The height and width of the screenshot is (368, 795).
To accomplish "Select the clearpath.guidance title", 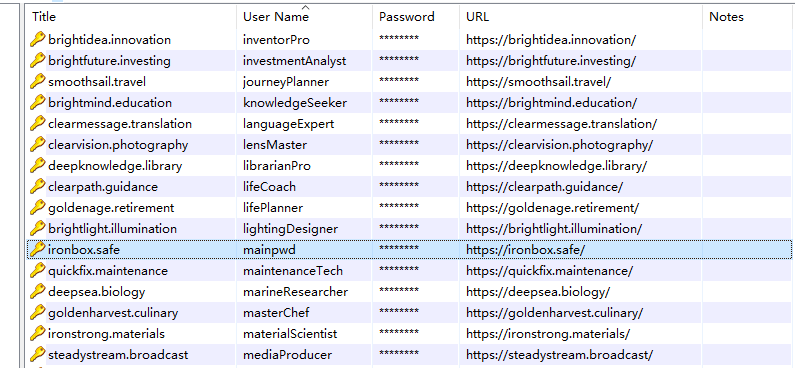I will [103, 187].
